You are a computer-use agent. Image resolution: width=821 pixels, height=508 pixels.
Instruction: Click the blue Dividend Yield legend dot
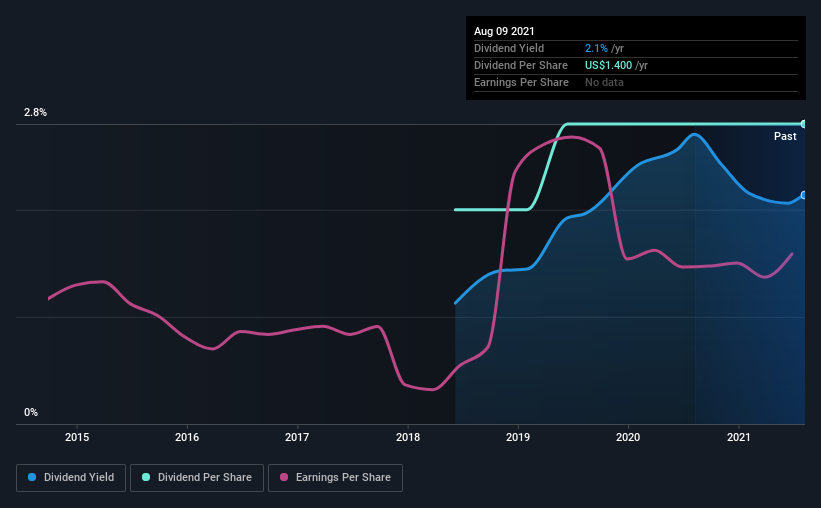[x=32, y=477]
